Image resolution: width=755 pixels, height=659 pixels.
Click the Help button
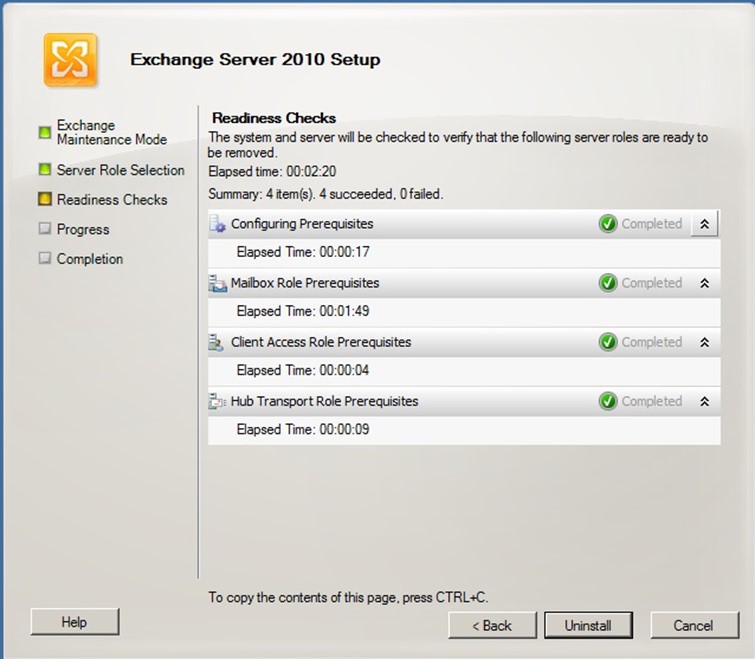(x=75, y=621)
